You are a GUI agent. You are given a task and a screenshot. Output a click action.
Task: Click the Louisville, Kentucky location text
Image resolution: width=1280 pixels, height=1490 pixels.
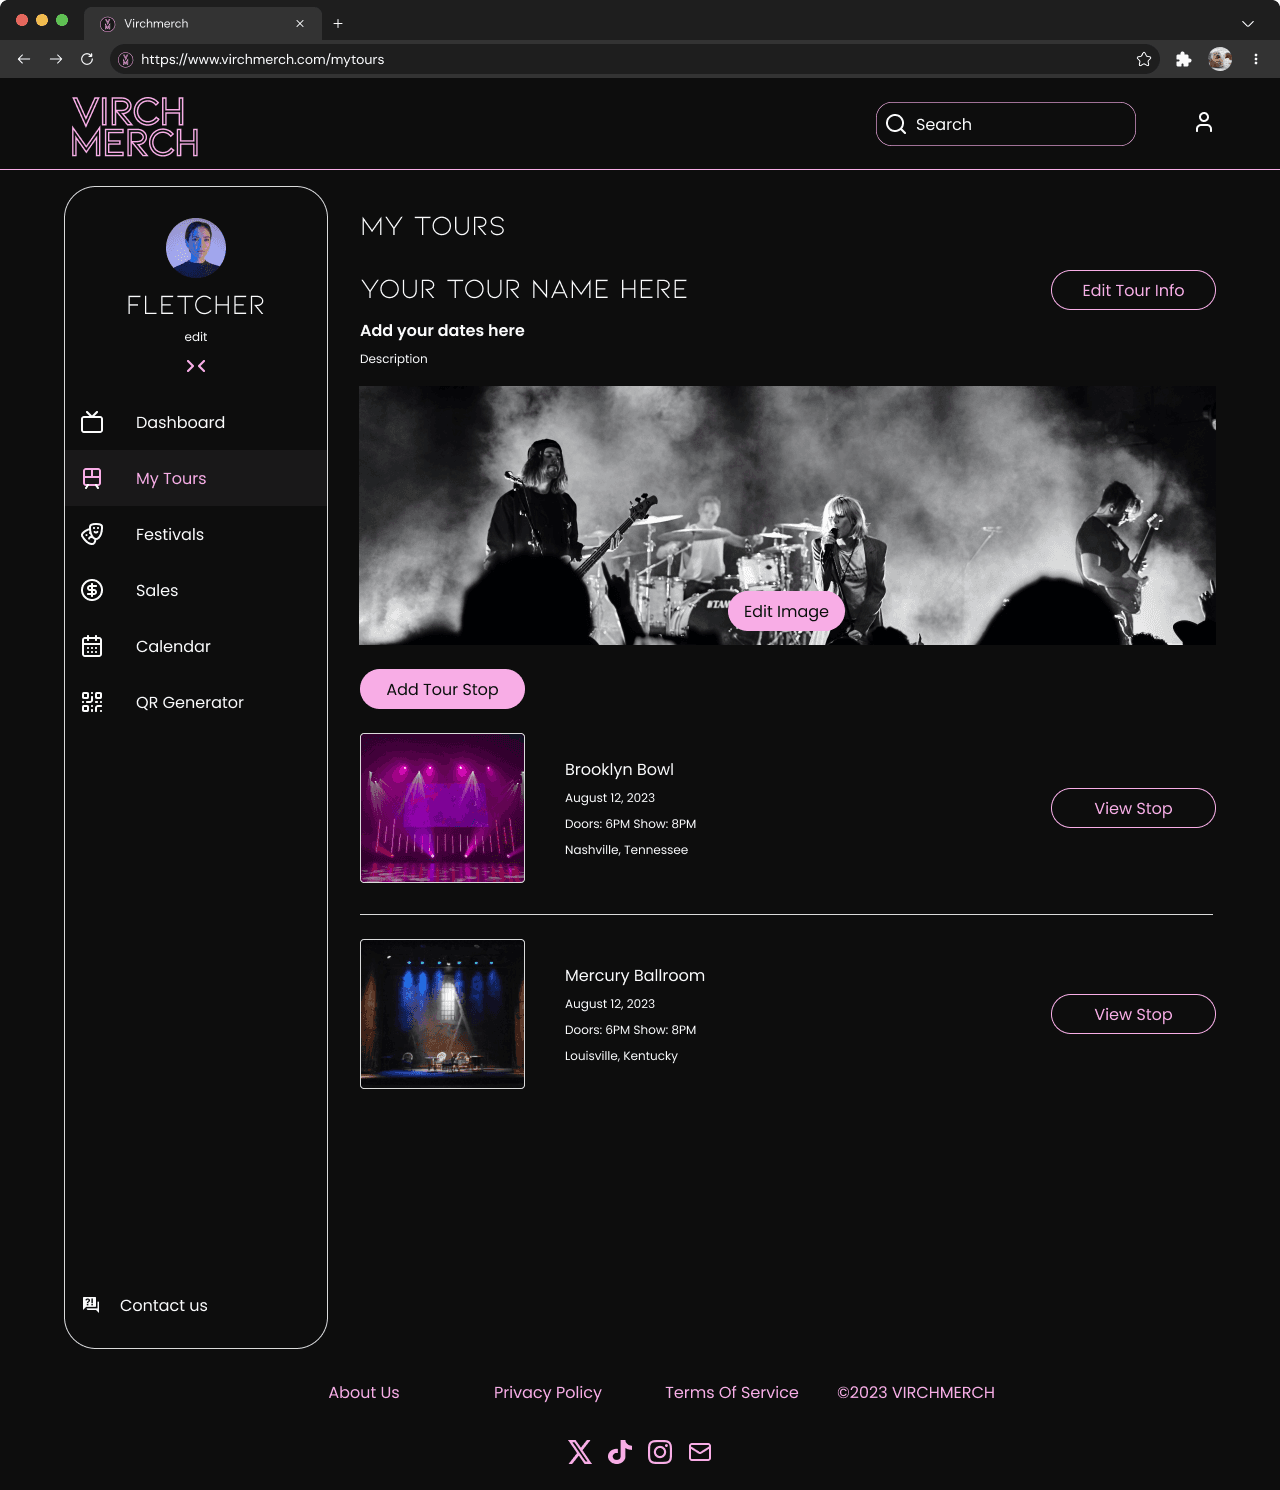pyautogui.click(x=621, y=1056)
